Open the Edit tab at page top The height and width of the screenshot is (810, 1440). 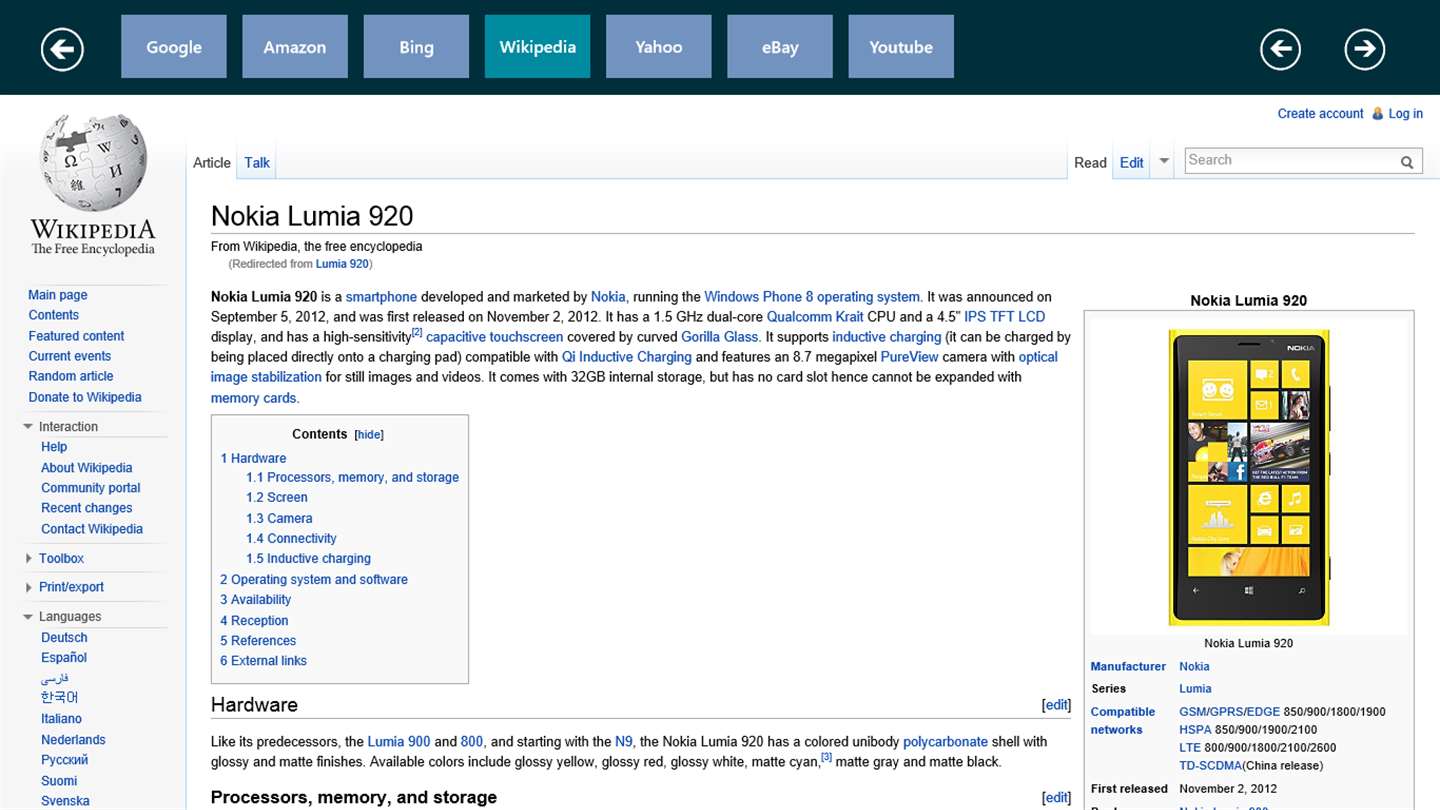point(1132,163)
